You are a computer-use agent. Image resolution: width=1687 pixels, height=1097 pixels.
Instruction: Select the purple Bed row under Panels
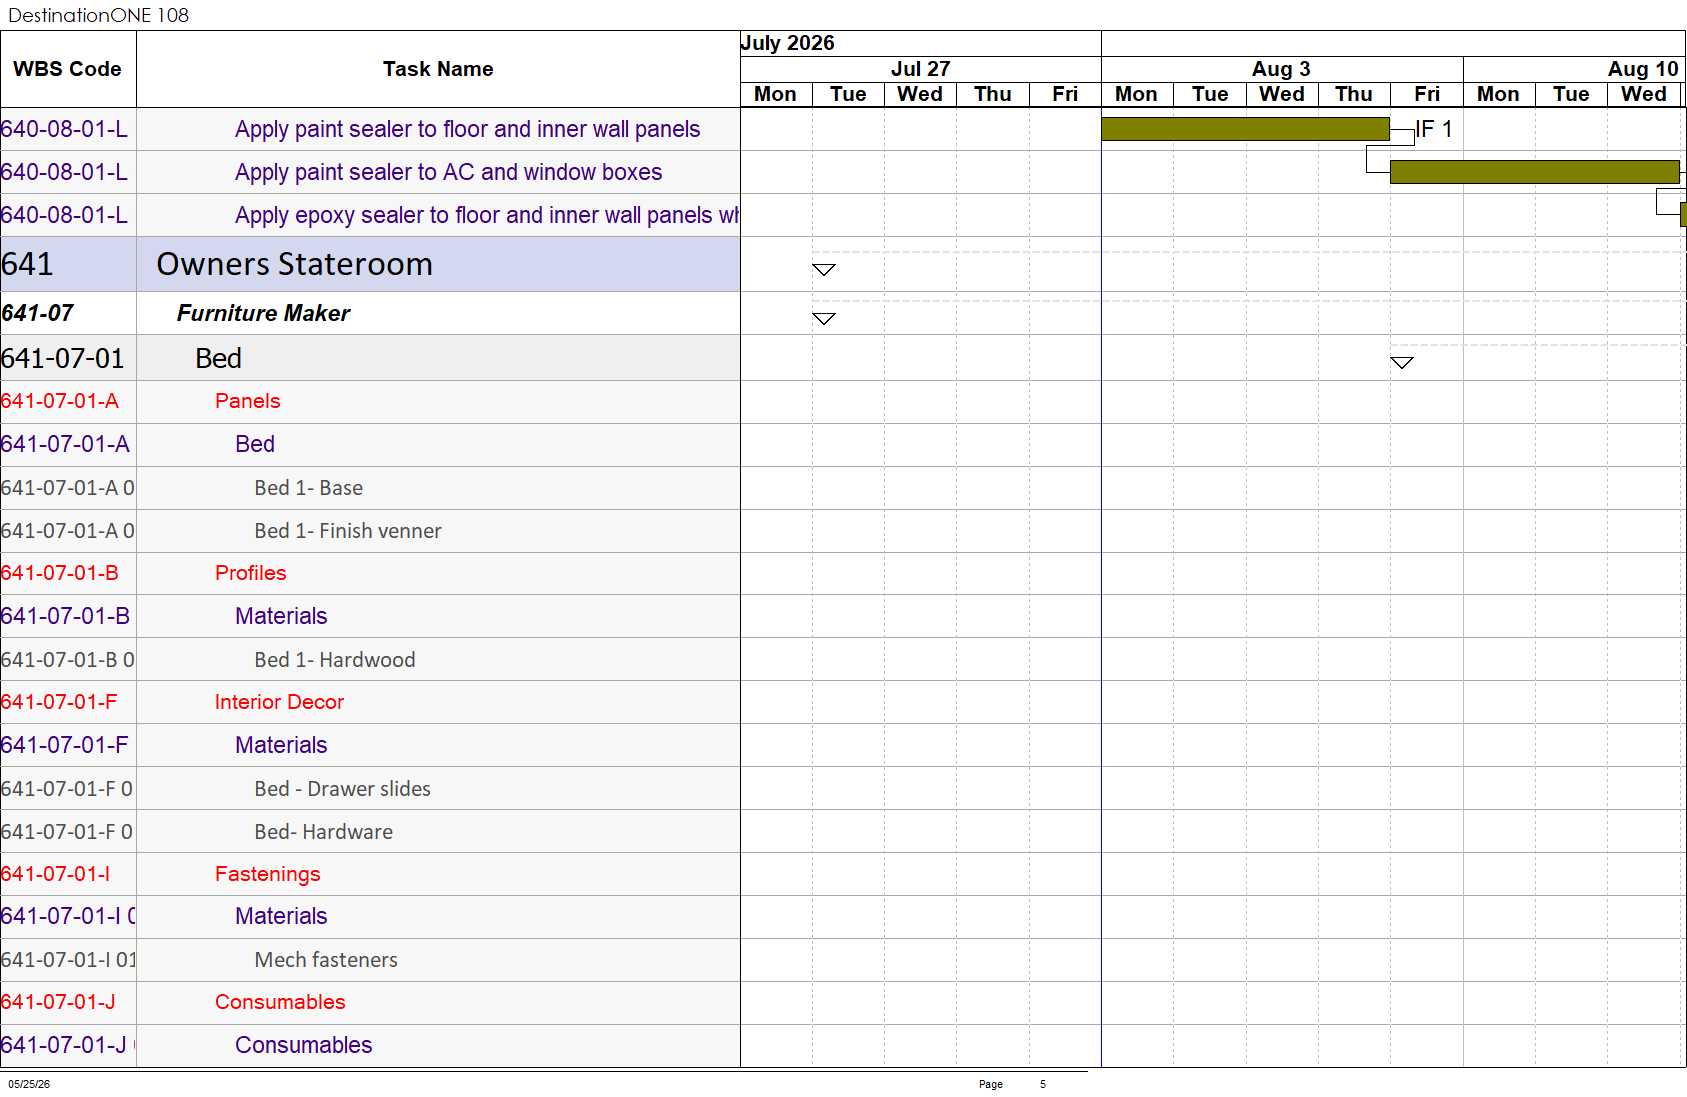click(370, 444)
